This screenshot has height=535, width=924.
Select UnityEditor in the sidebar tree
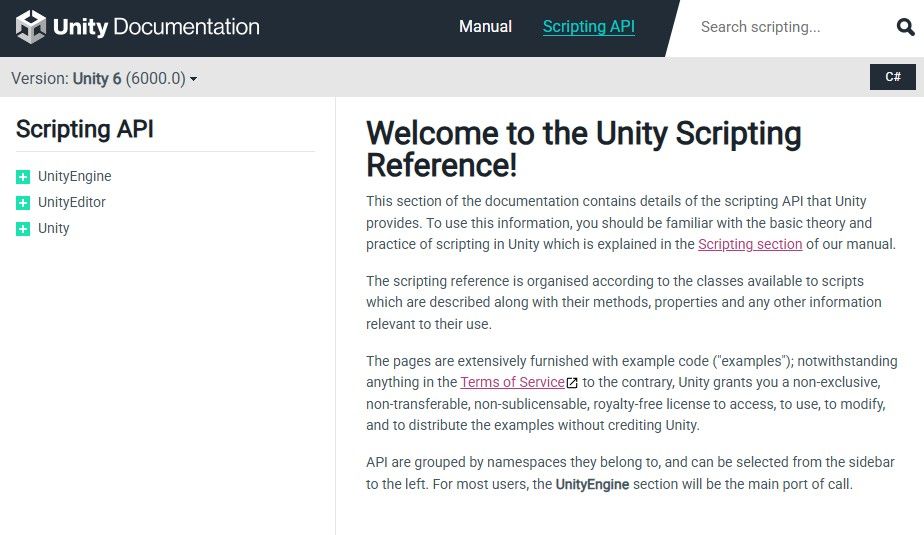point(72,202)
